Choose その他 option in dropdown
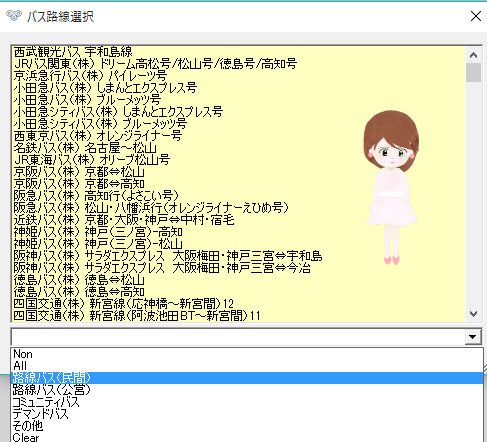This screenshot has width=487, height=442. point(247,426)
